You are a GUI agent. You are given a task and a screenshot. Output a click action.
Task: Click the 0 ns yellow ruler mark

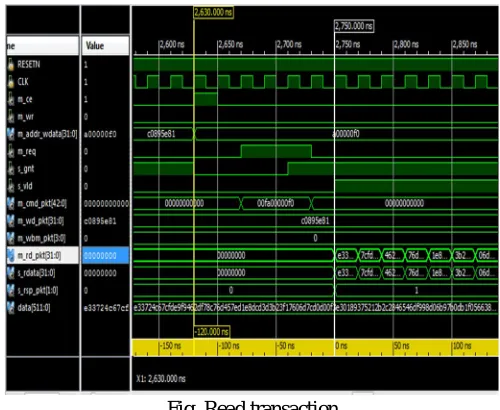(x=341, y=346)
